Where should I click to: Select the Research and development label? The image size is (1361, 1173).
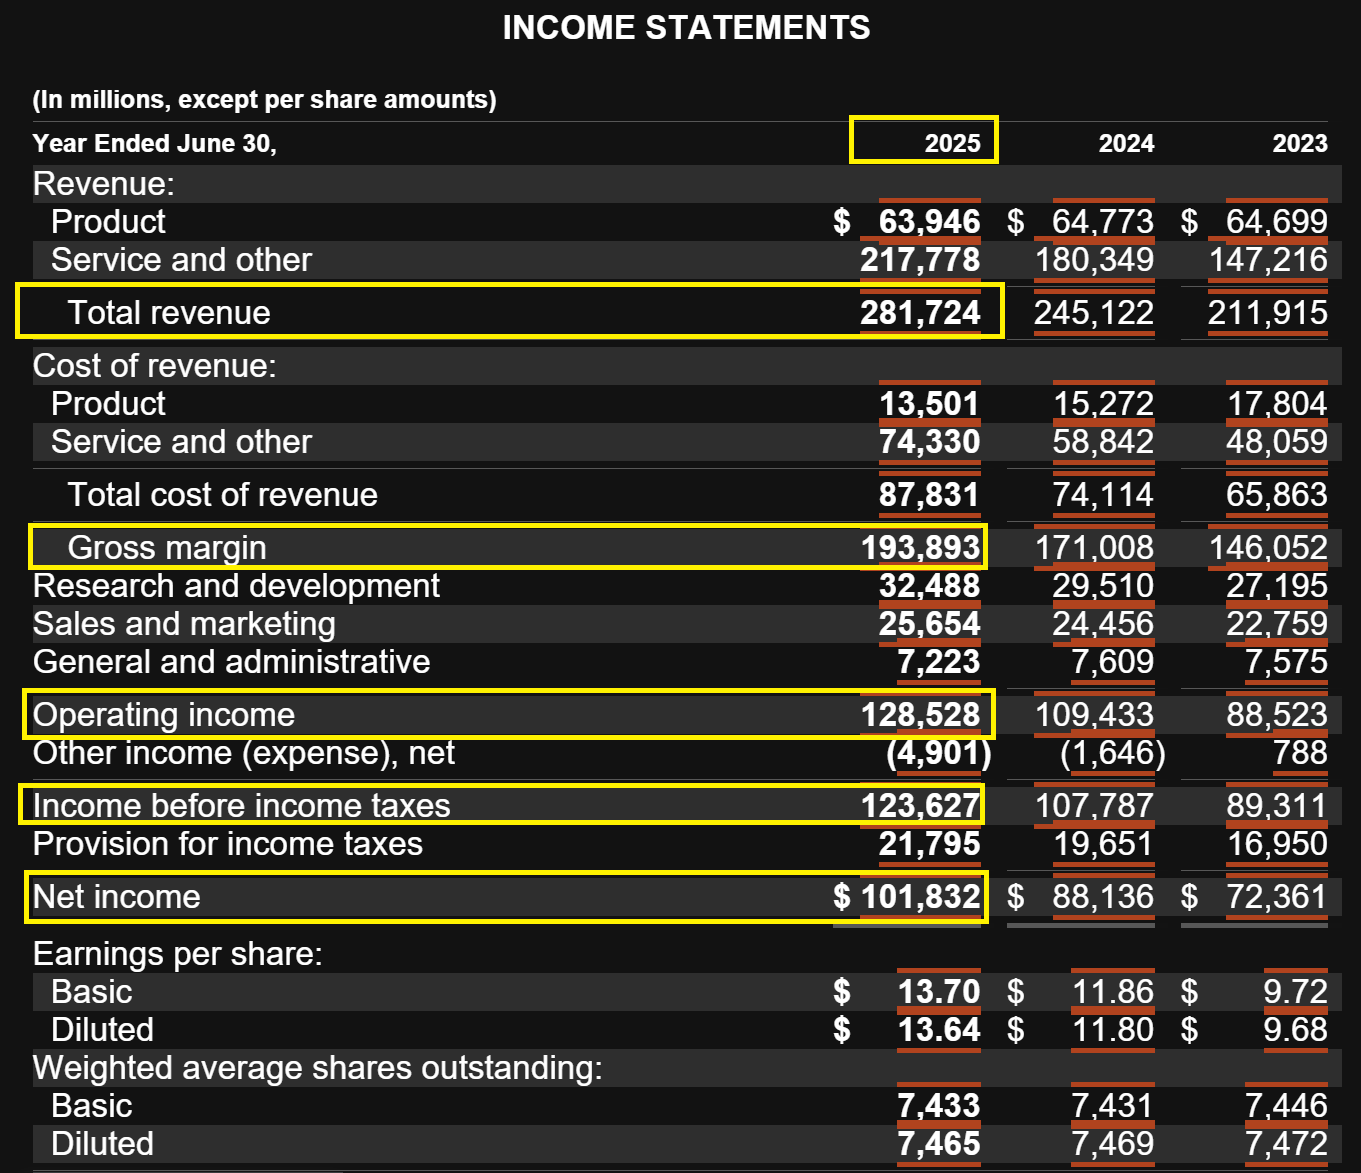(x=236, y=585)
